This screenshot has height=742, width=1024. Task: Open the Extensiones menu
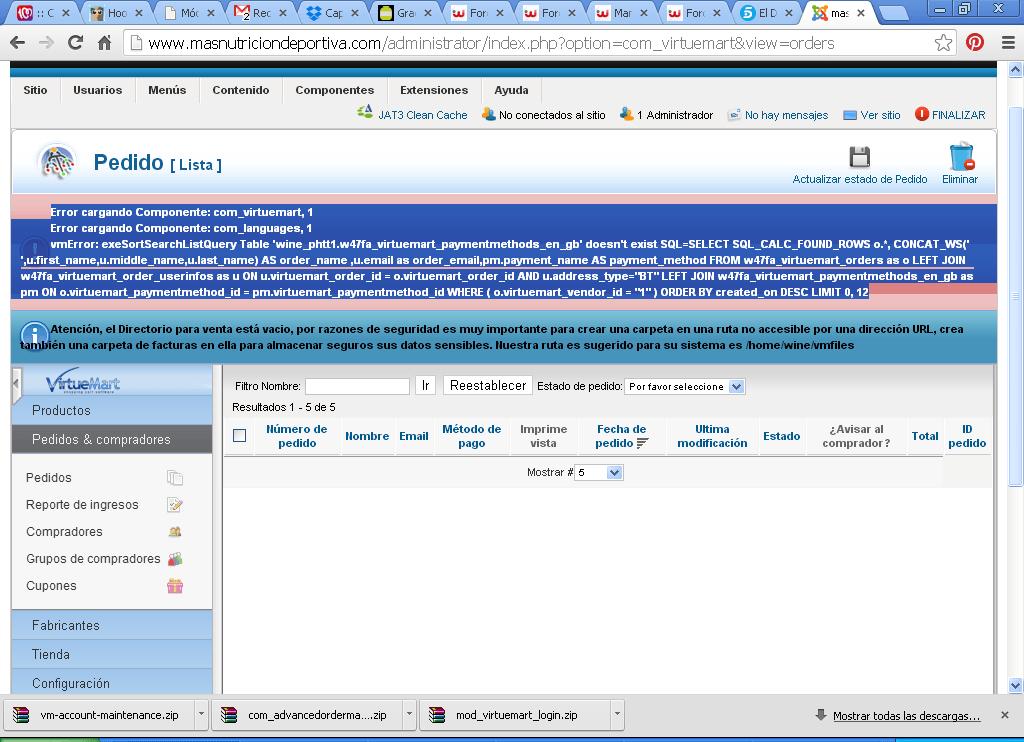434,90
